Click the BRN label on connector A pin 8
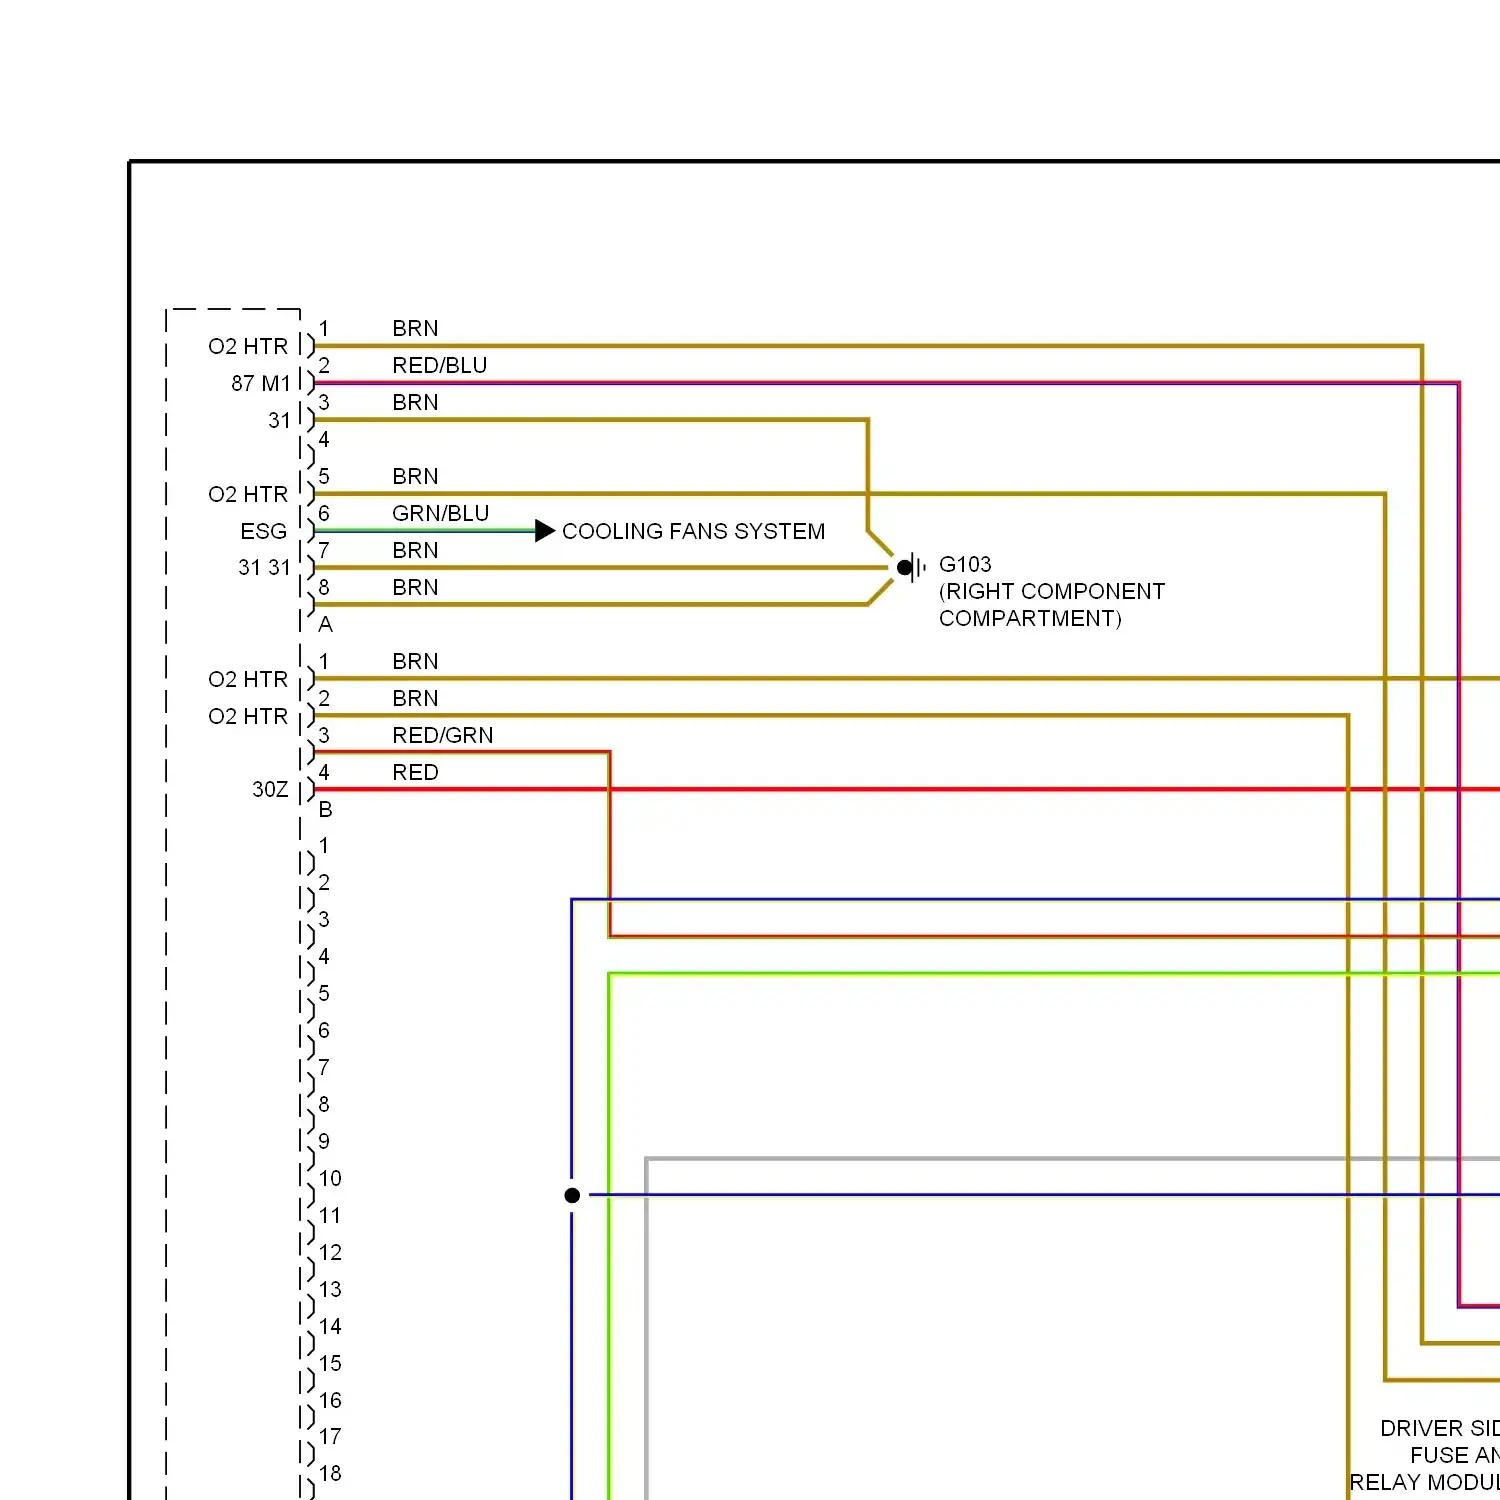Screen dimensions: 1500x1500 coord(415,587)
